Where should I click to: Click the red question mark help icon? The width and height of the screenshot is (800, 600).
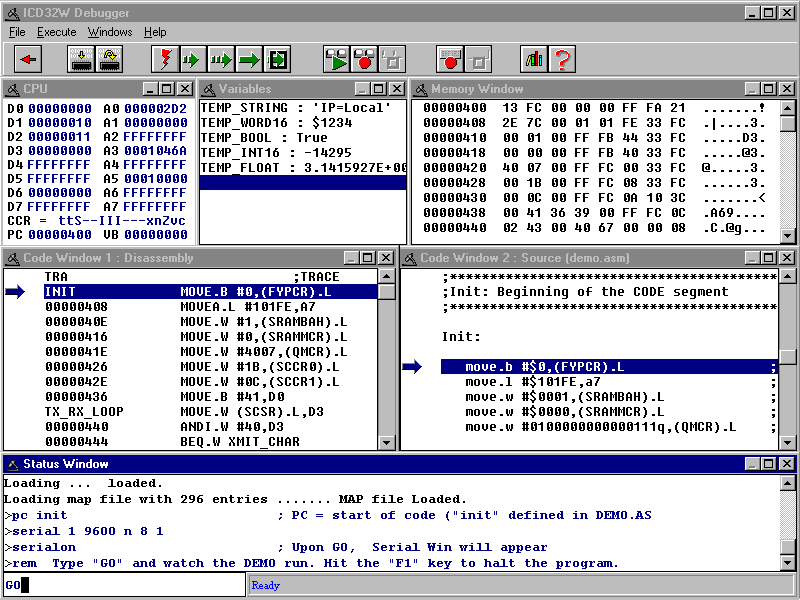562,59
